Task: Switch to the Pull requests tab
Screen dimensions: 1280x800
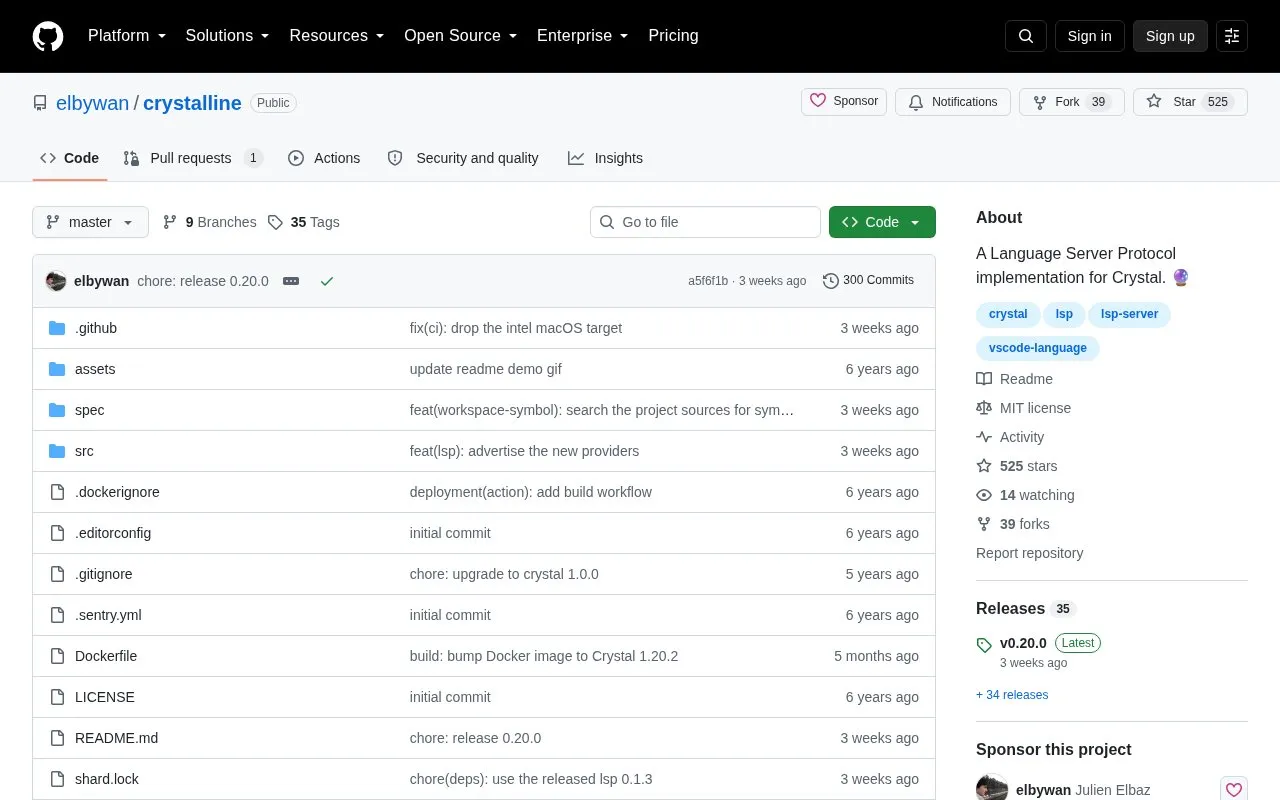Action: (x=193, y=158)
